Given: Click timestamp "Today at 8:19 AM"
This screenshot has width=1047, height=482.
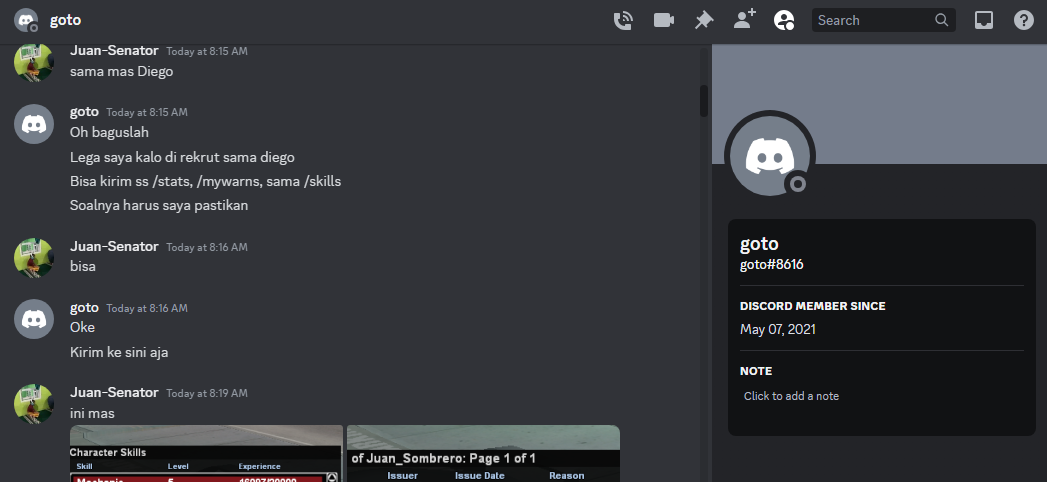Looking at the screenshot, I should tap(207, 393).
